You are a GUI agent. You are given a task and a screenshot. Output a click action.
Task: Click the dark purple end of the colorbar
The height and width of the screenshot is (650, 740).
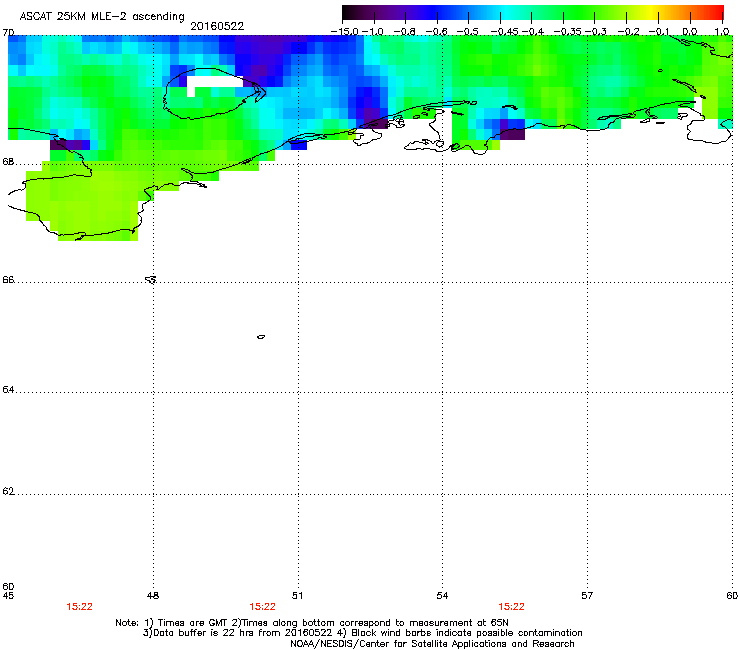click(352, 13)
